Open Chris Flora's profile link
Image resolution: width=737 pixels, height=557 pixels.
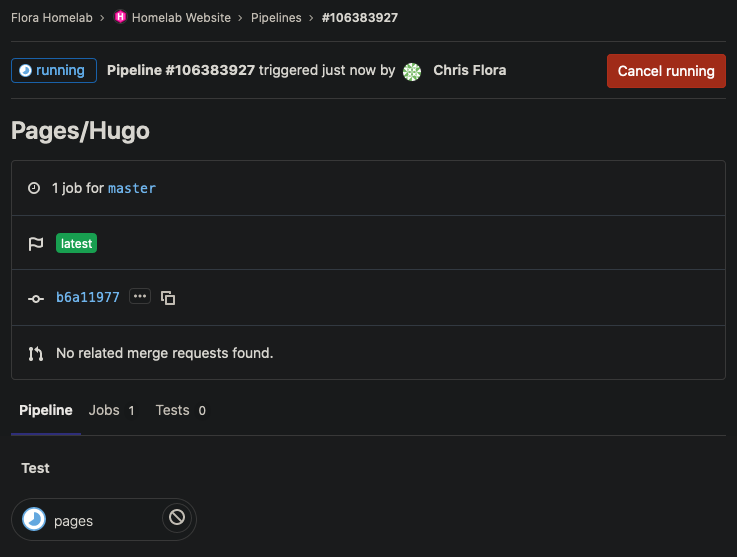(469, 71)
